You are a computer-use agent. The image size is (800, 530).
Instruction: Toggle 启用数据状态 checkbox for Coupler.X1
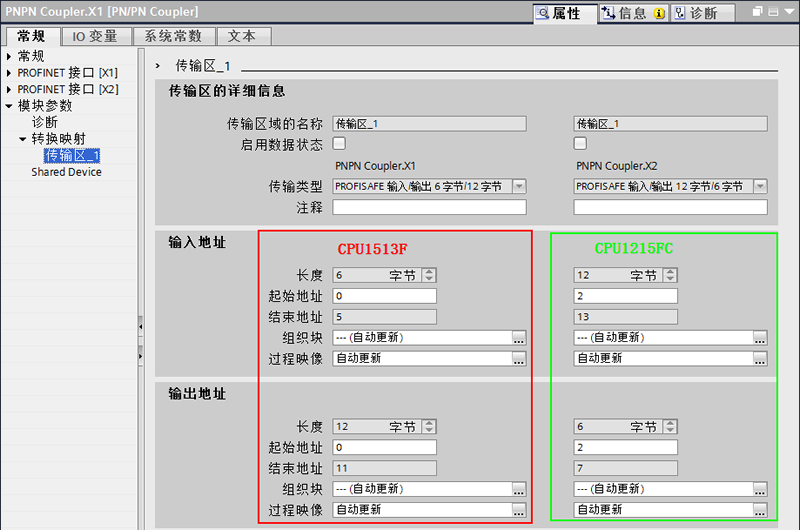339,143
